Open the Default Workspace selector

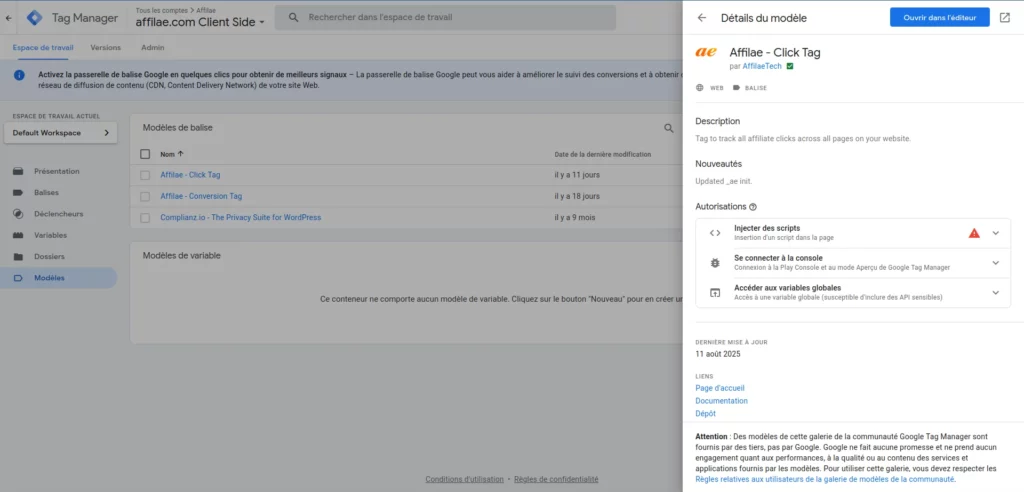(x=60, y=133)
